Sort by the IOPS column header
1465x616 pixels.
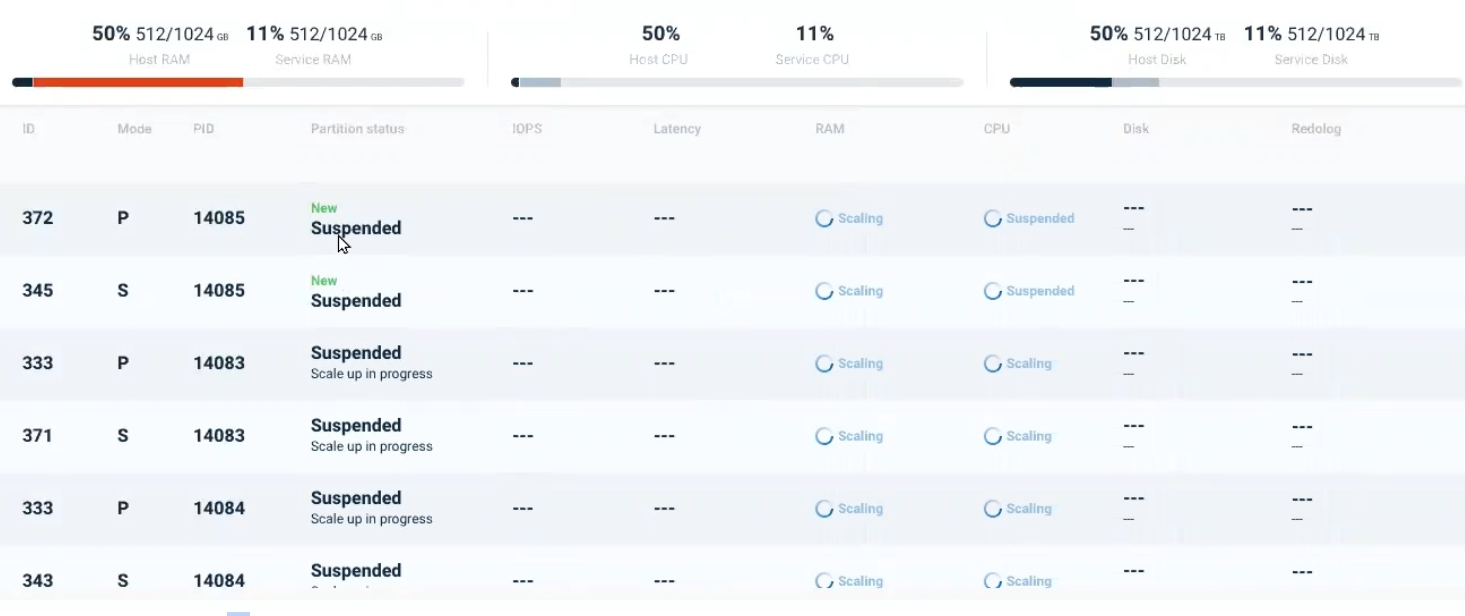[x=527, y=129]
